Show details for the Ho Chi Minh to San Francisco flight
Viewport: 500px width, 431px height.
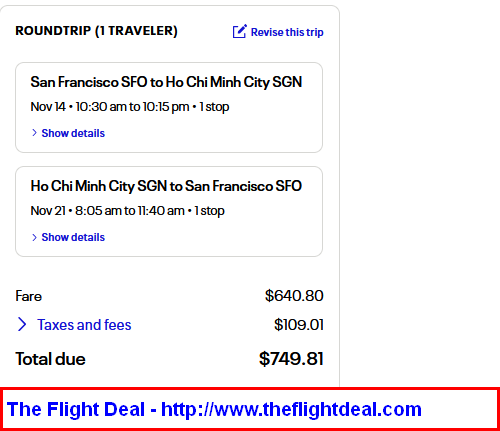[x=73, y=237]
